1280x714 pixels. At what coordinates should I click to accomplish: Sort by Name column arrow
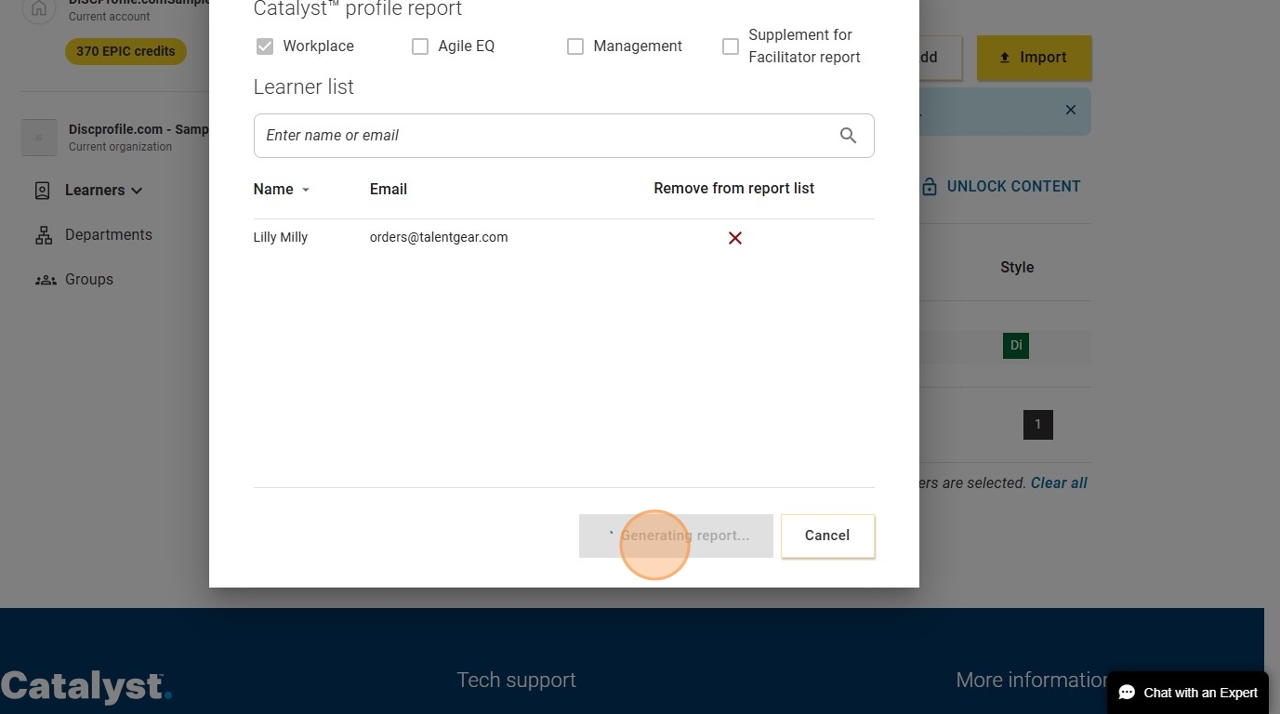[306, 190]
